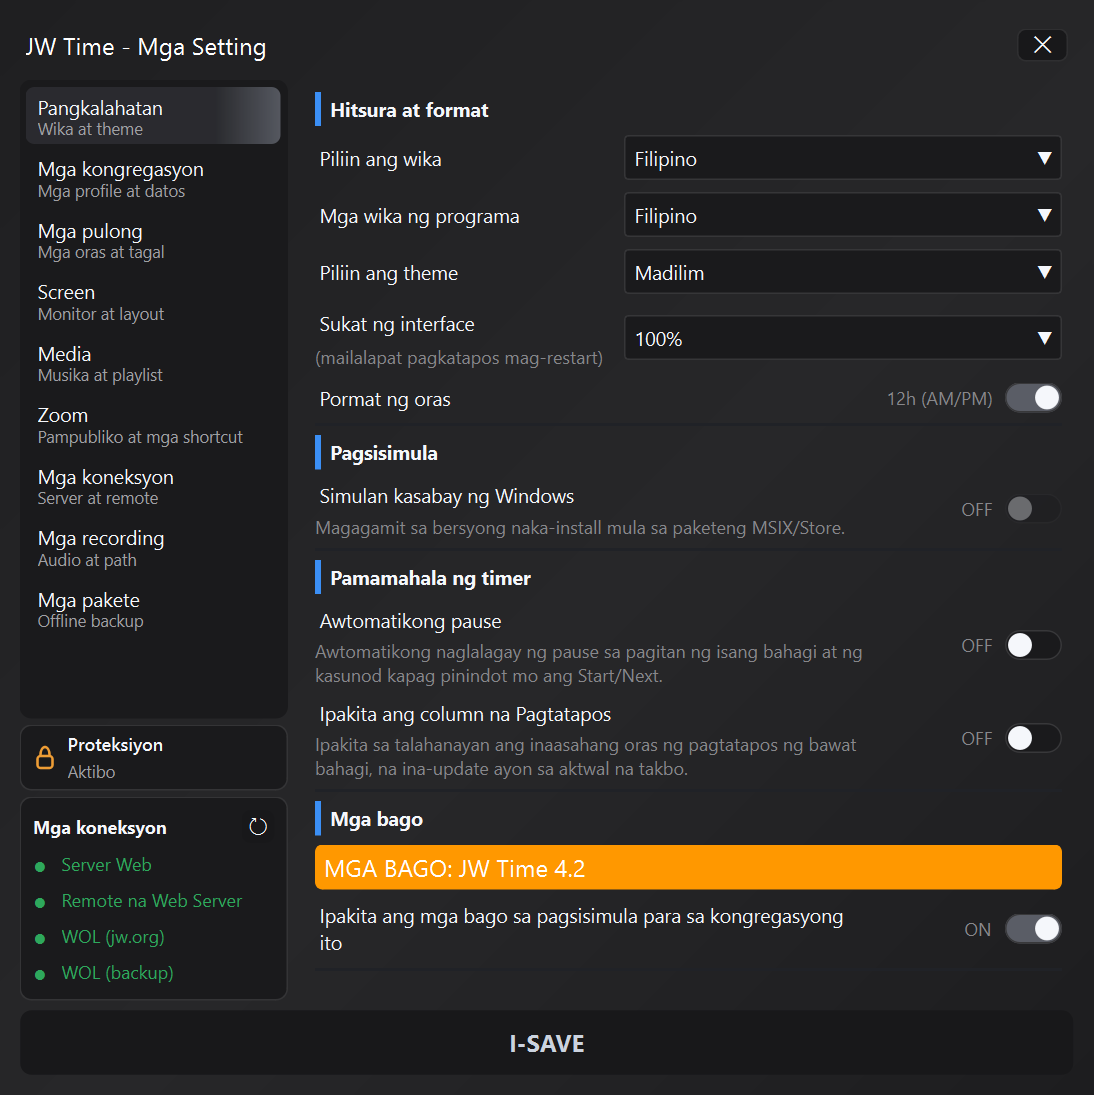Click the JW Time - Mga Setting title
The height and width of the screenshot is (1095, 1094).
146,47
